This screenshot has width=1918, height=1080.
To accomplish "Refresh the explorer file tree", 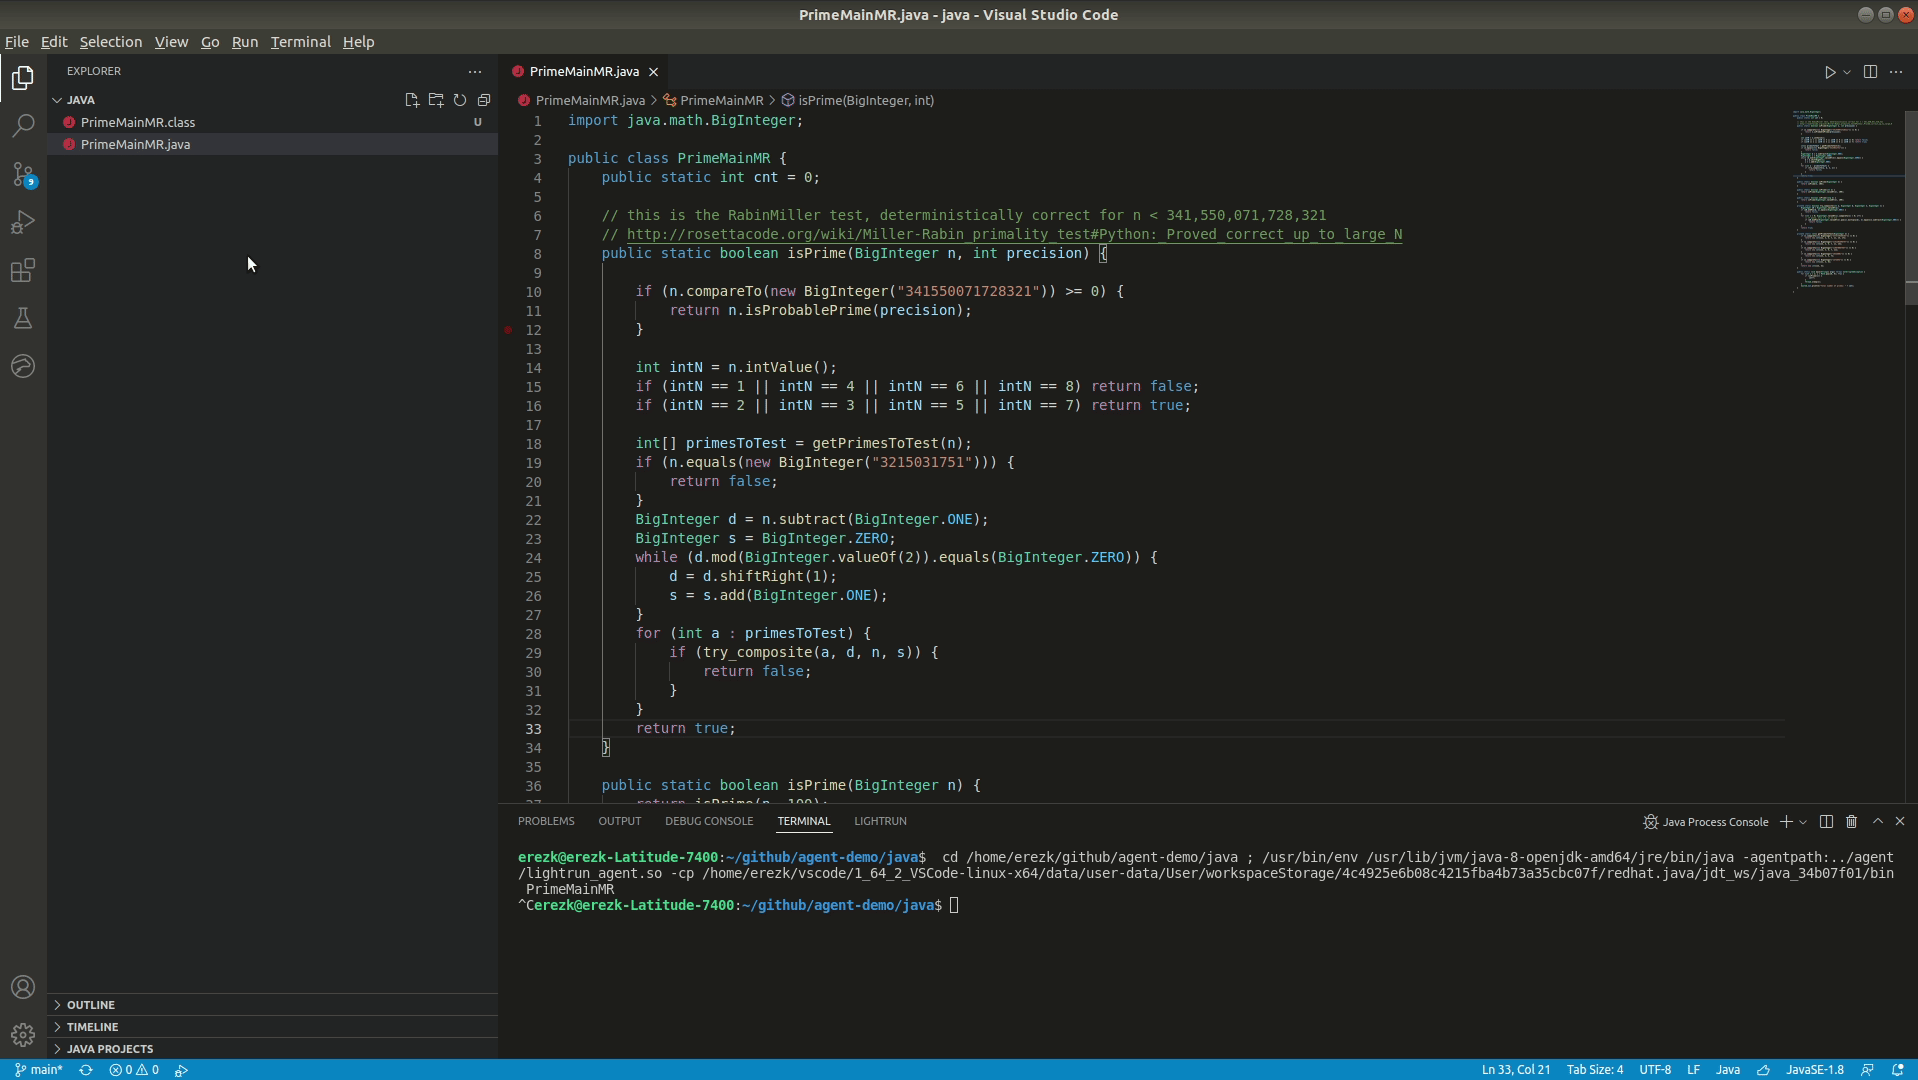I will point(460,100).
